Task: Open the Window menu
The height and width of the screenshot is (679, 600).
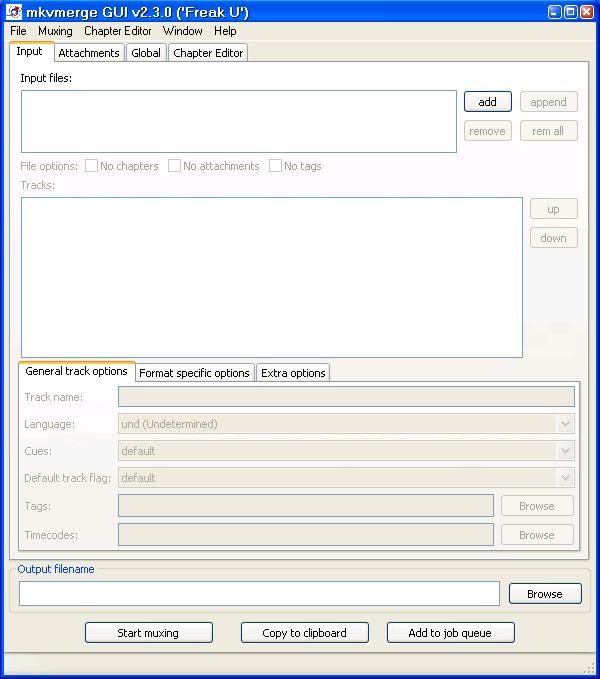Action: click(x=183, y=31)
